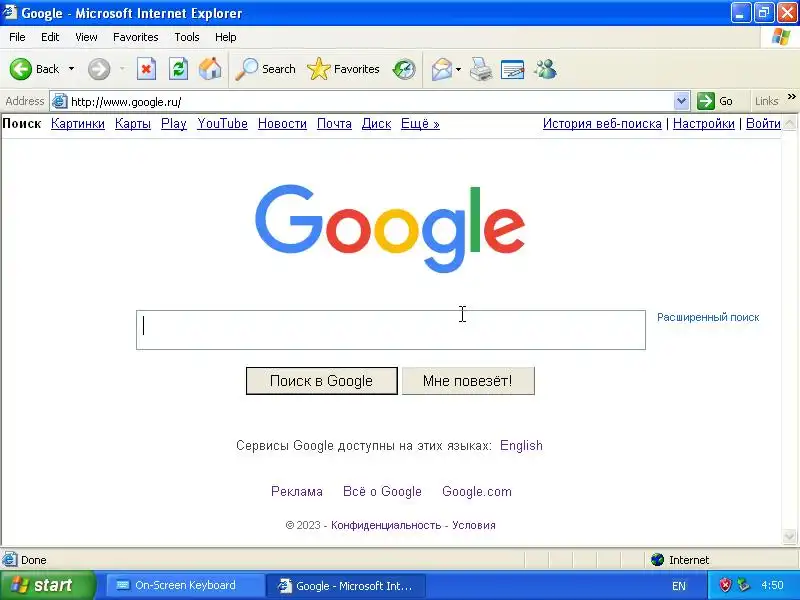Expand the Links toolbar chevron
Viewport: 800px width, 600px height.
[x=791, y=96]
